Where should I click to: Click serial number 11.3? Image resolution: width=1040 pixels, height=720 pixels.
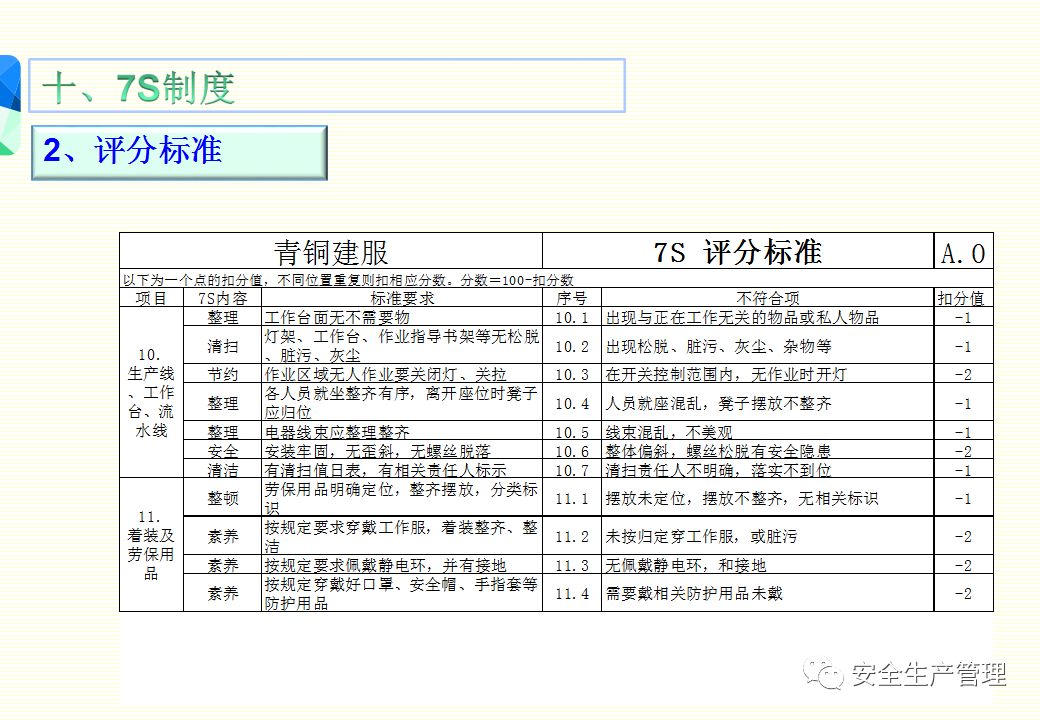tap(572, 566)
